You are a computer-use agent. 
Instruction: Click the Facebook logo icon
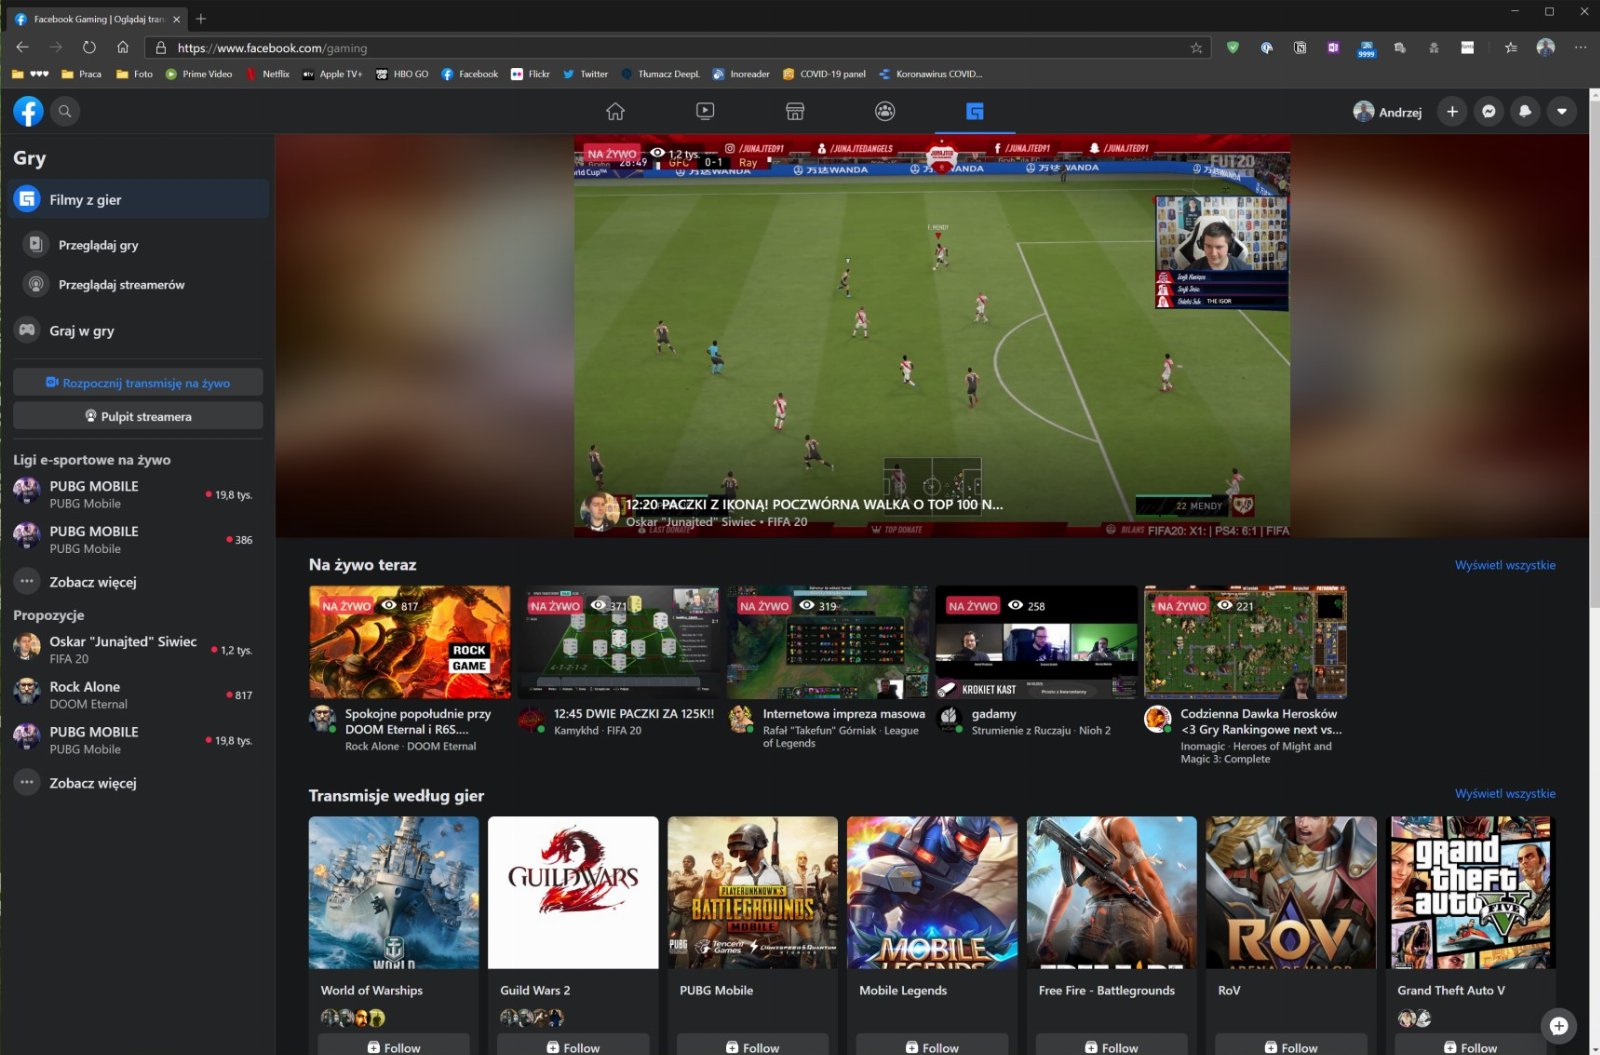(28, 111)
